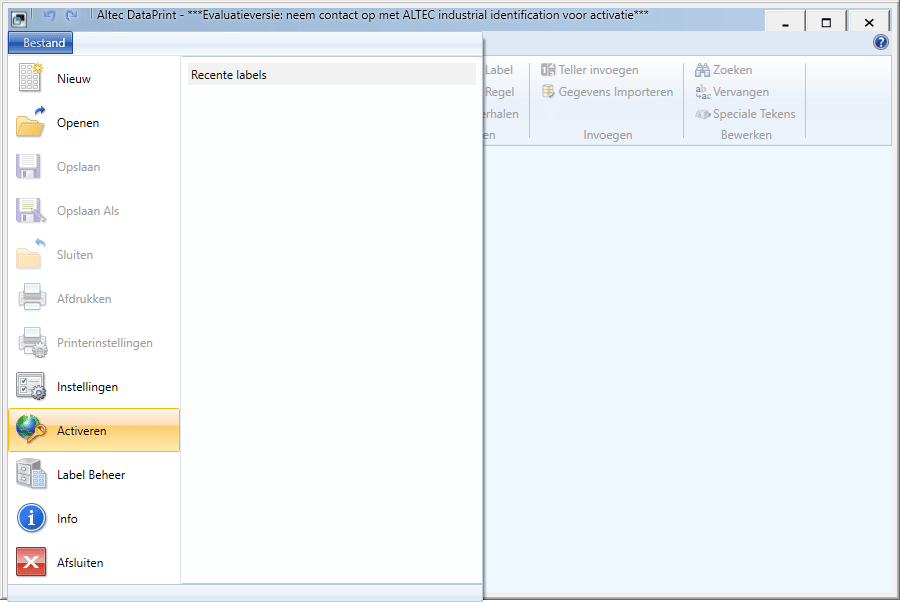
Task: Click the Opslaan floppy disk icon
Action: (28, 166)
